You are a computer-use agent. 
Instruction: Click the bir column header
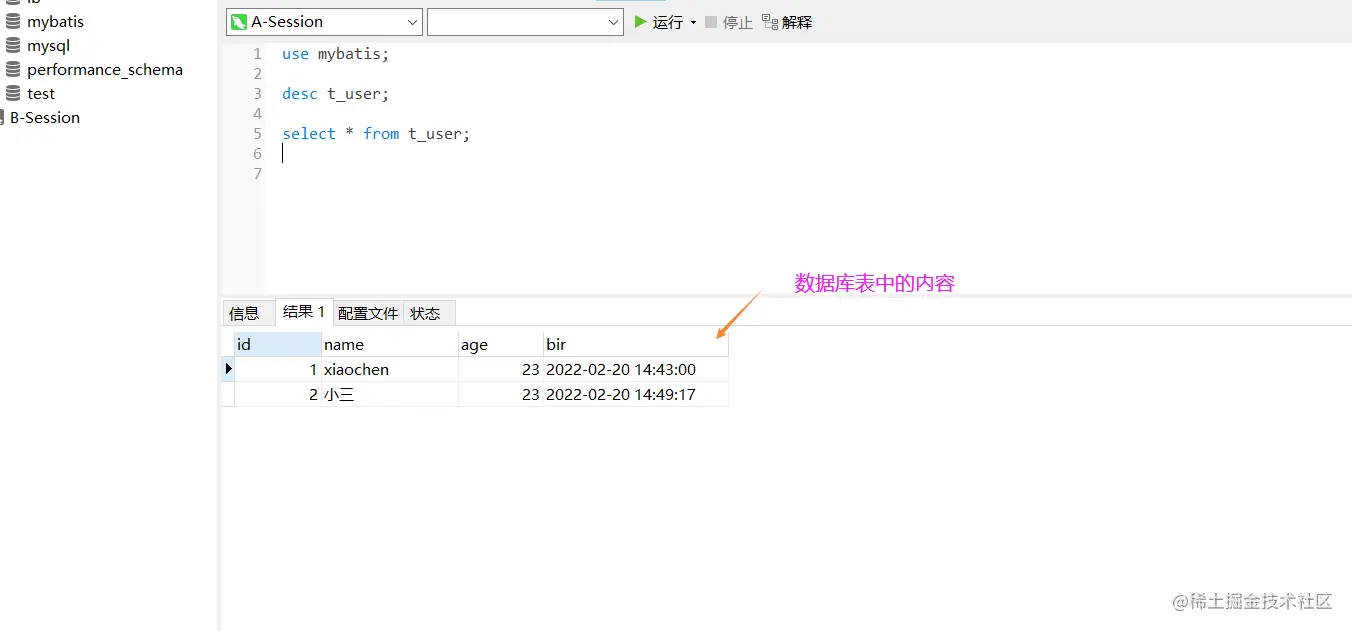pos(636,344)
